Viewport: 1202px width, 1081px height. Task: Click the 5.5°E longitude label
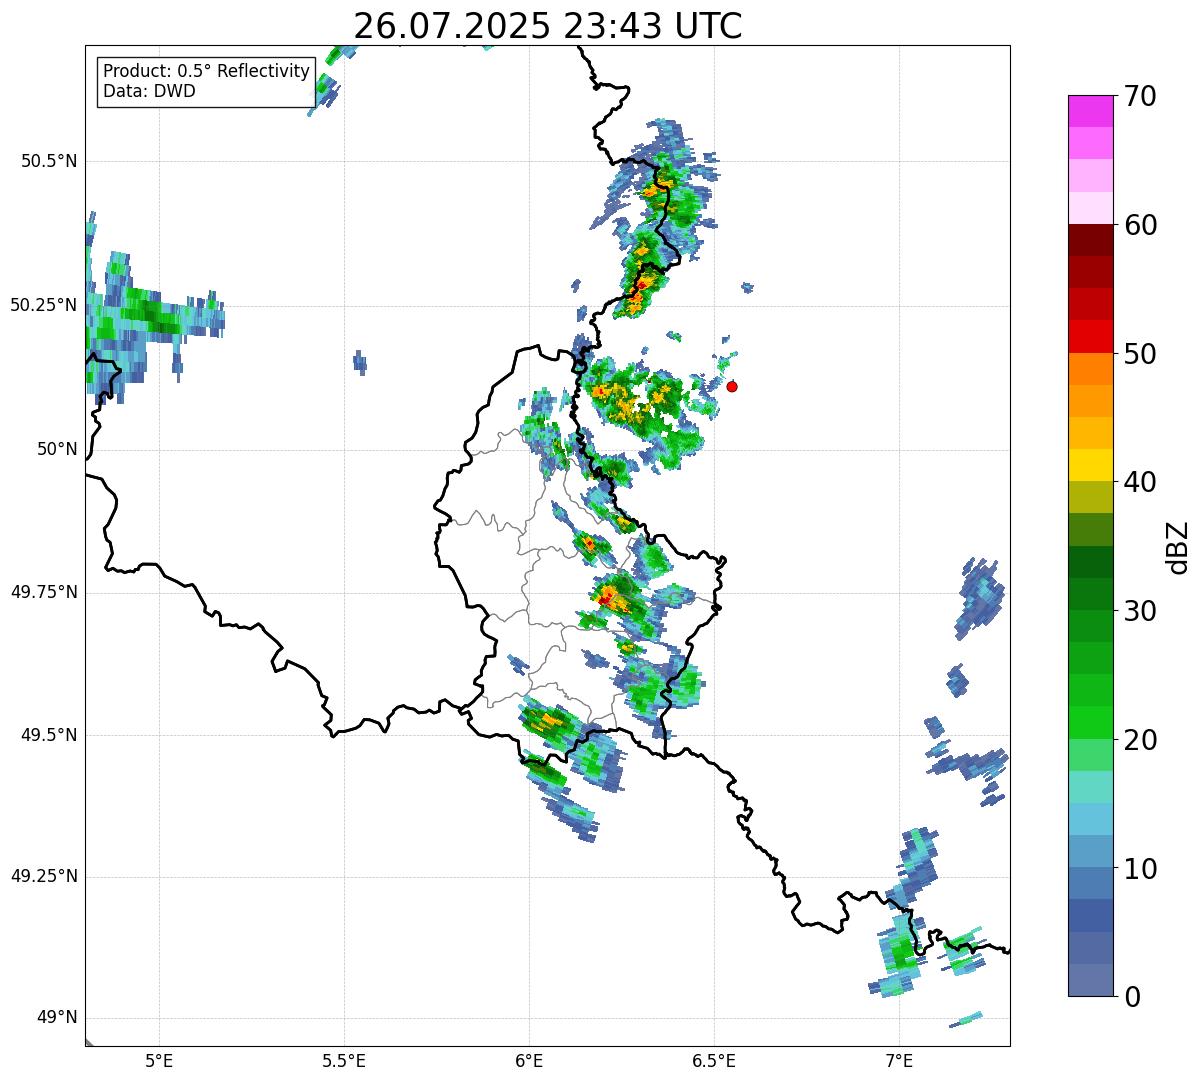point(344,1060)
